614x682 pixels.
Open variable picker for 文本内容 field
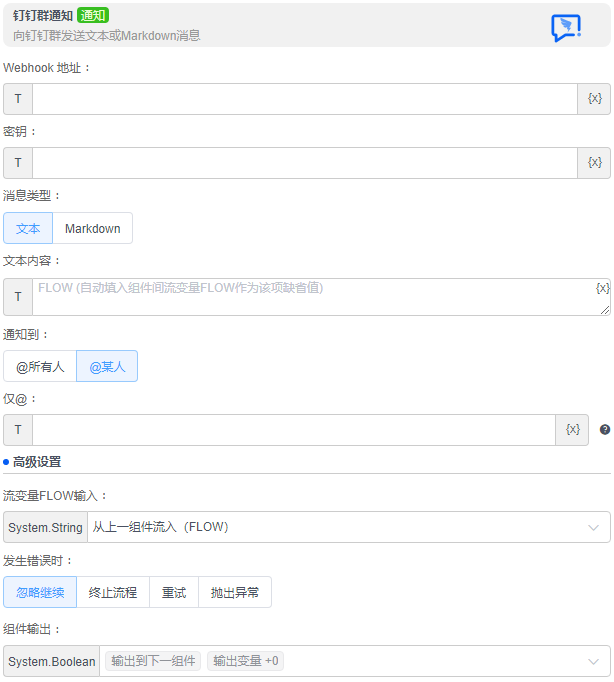[x=602, y=288]
